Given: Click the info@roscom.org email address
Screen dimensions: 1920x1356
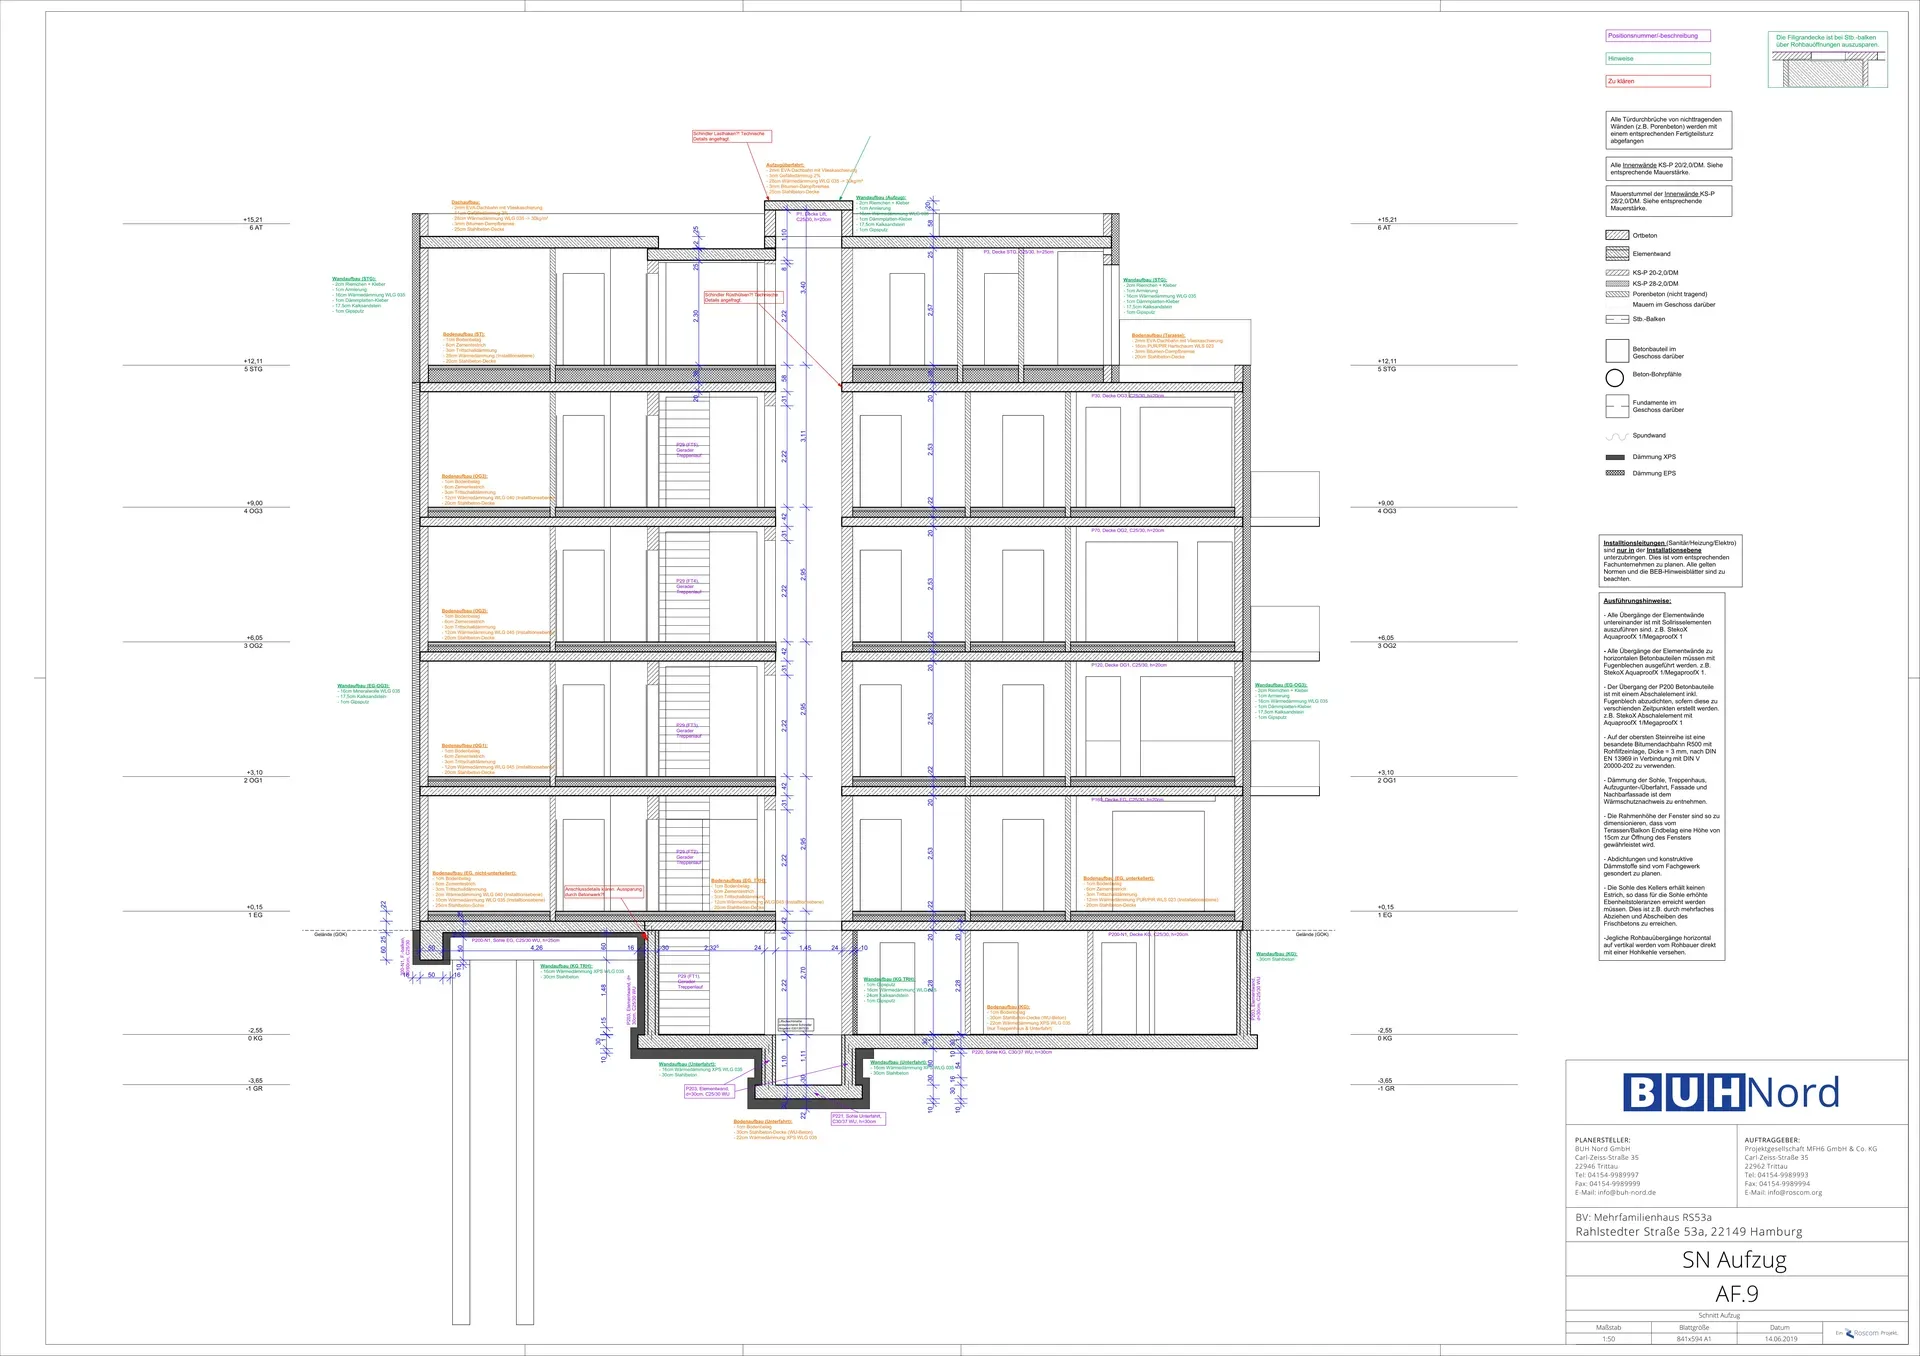Looking at the screenshot, I should click(1793, 1192).
